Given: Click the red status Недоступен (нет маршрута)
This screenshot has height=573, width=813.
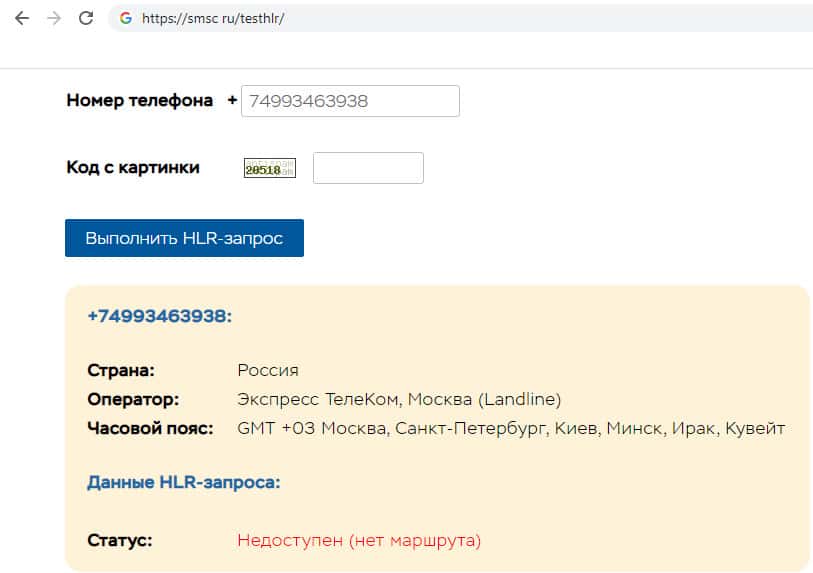Looking at the screenshot, I should click(359, 540).
